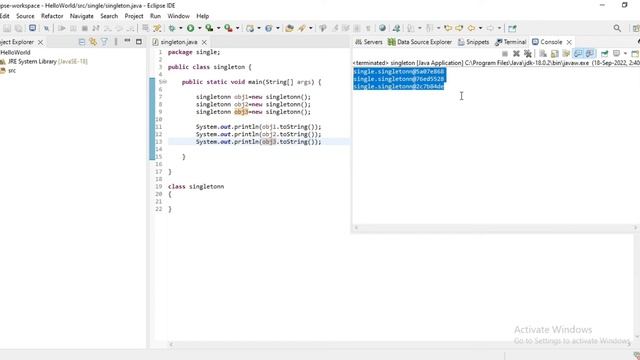Click the Pin Console icon
Viewport: 640px width, 360px height.
point(604,53)
